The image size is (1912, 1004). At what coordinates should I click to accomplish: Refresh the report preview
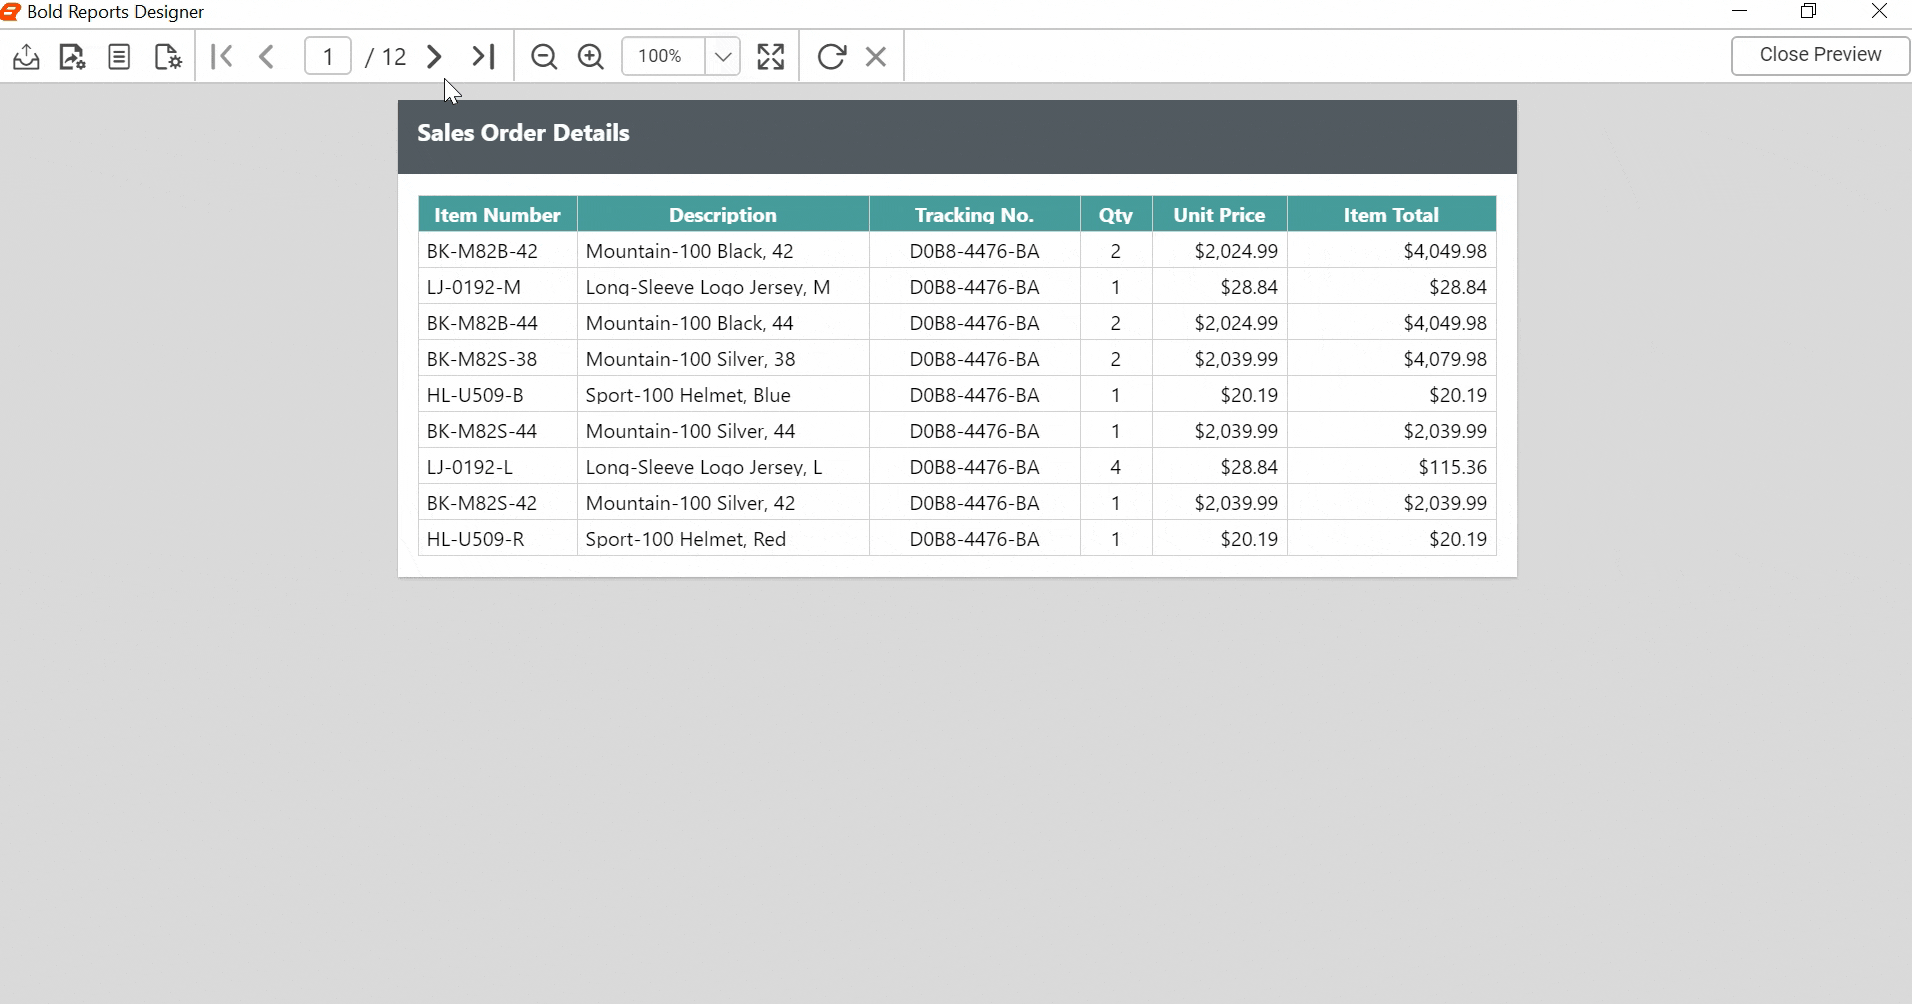pos(831,56)
